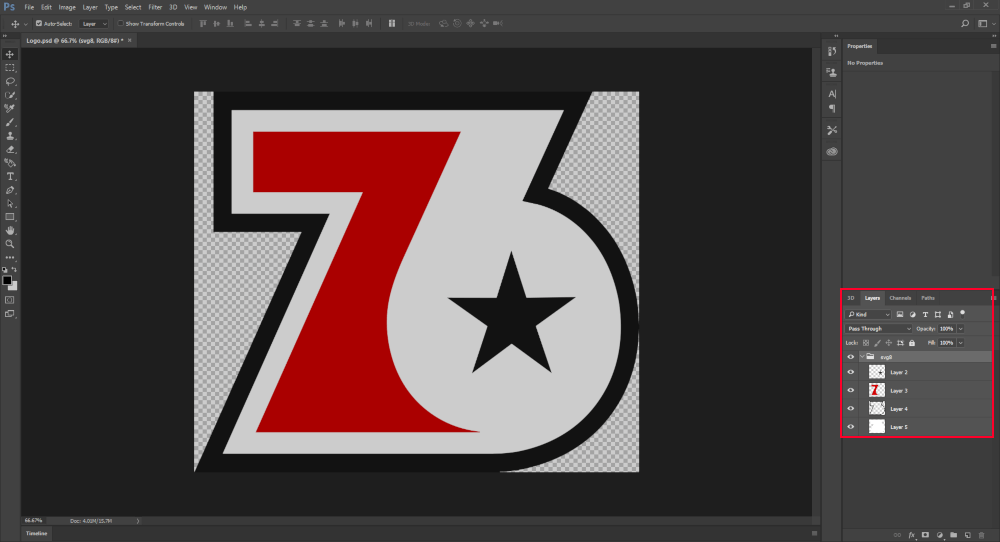Hide the svg8 group visibility eye

(850, 357)
